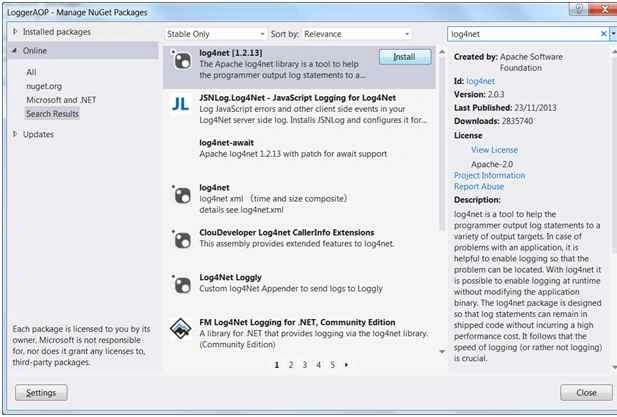Click the Apache-2.0 license text
The width and height of the screenshot is (617, 417).
tap(492, 164)
